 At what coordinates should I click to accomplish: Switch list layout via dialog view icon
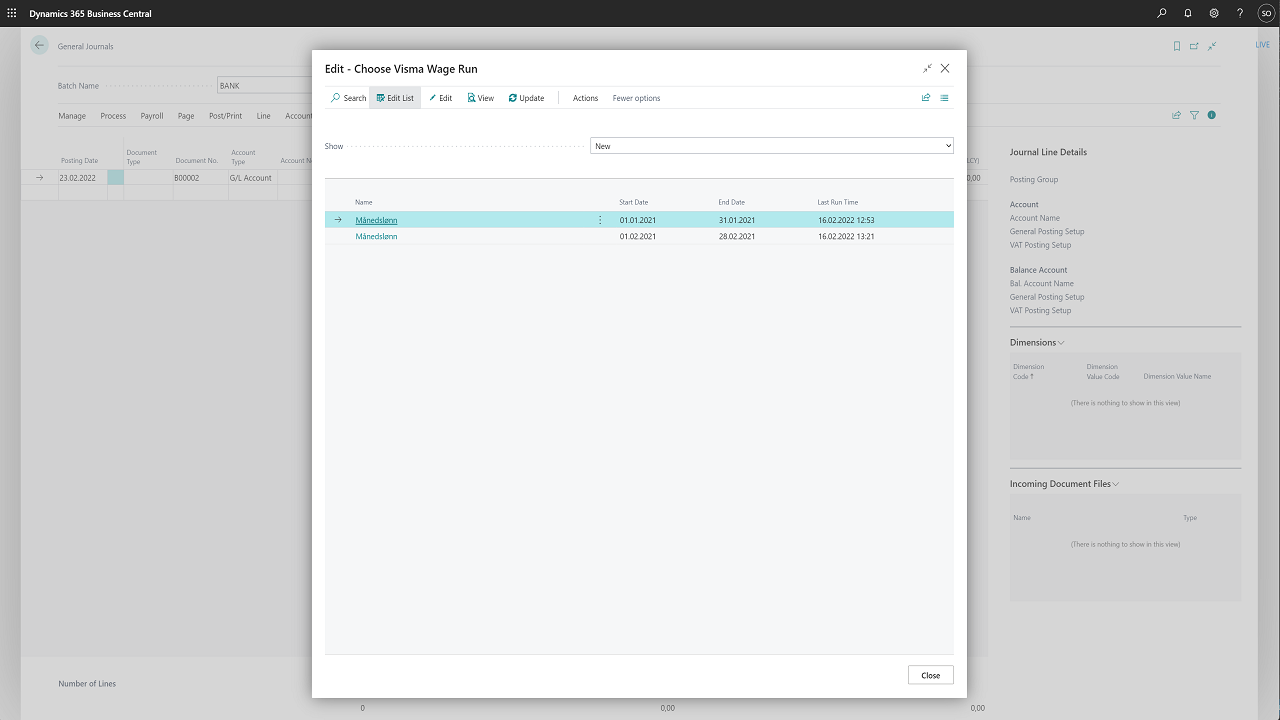pyautogui.click(x=944, y=98)
